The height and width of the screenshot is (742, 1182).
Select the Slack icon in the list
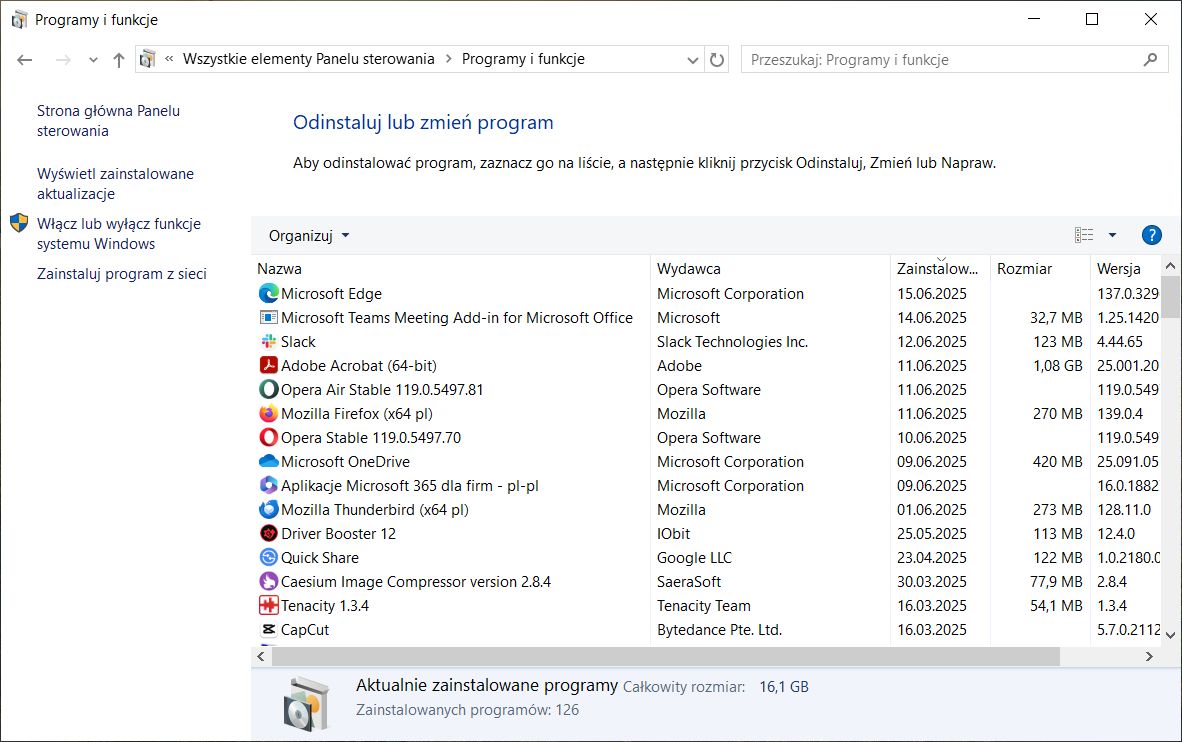pyautogui.click(x=268, y=342)
